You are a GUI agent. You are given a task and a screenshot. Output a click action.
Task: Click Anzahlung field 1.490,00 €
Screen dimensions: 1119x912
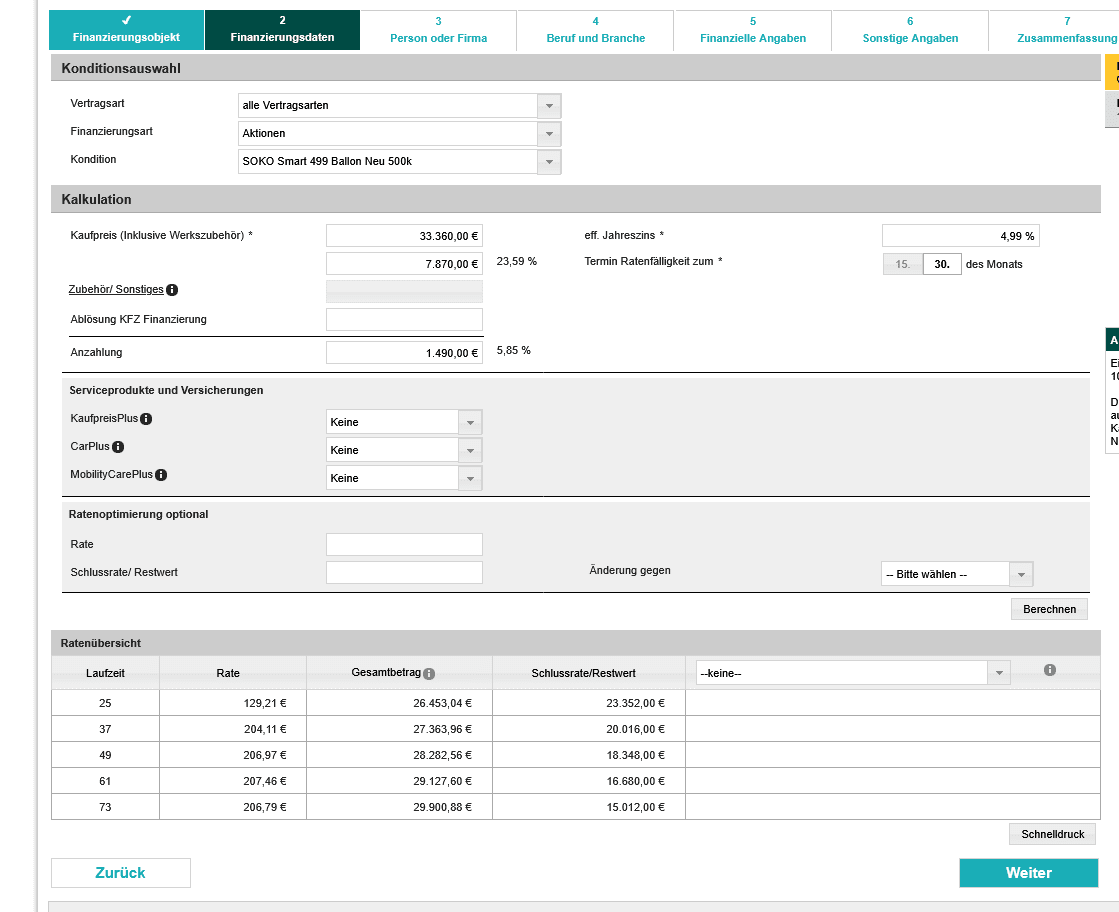coord(405,353)
